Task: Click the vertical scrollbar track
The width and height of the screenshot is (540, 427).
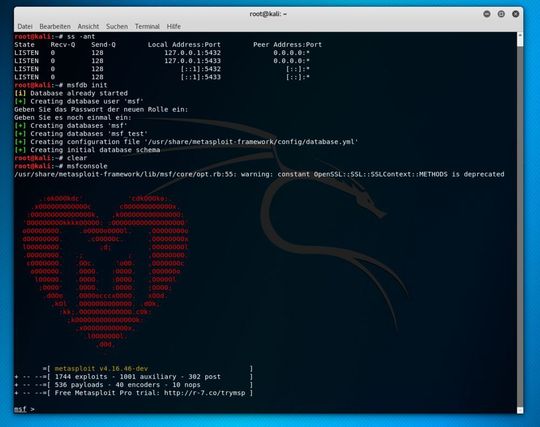Action: click(520, 227)
